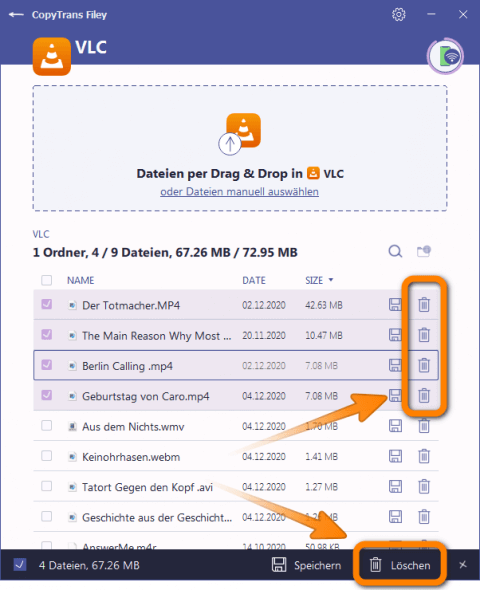Uncheck Geburtstag von Caro.mp4 checkbox
Image resolution: width=480 pixels, height=590 pixels.
coord(47,395)
